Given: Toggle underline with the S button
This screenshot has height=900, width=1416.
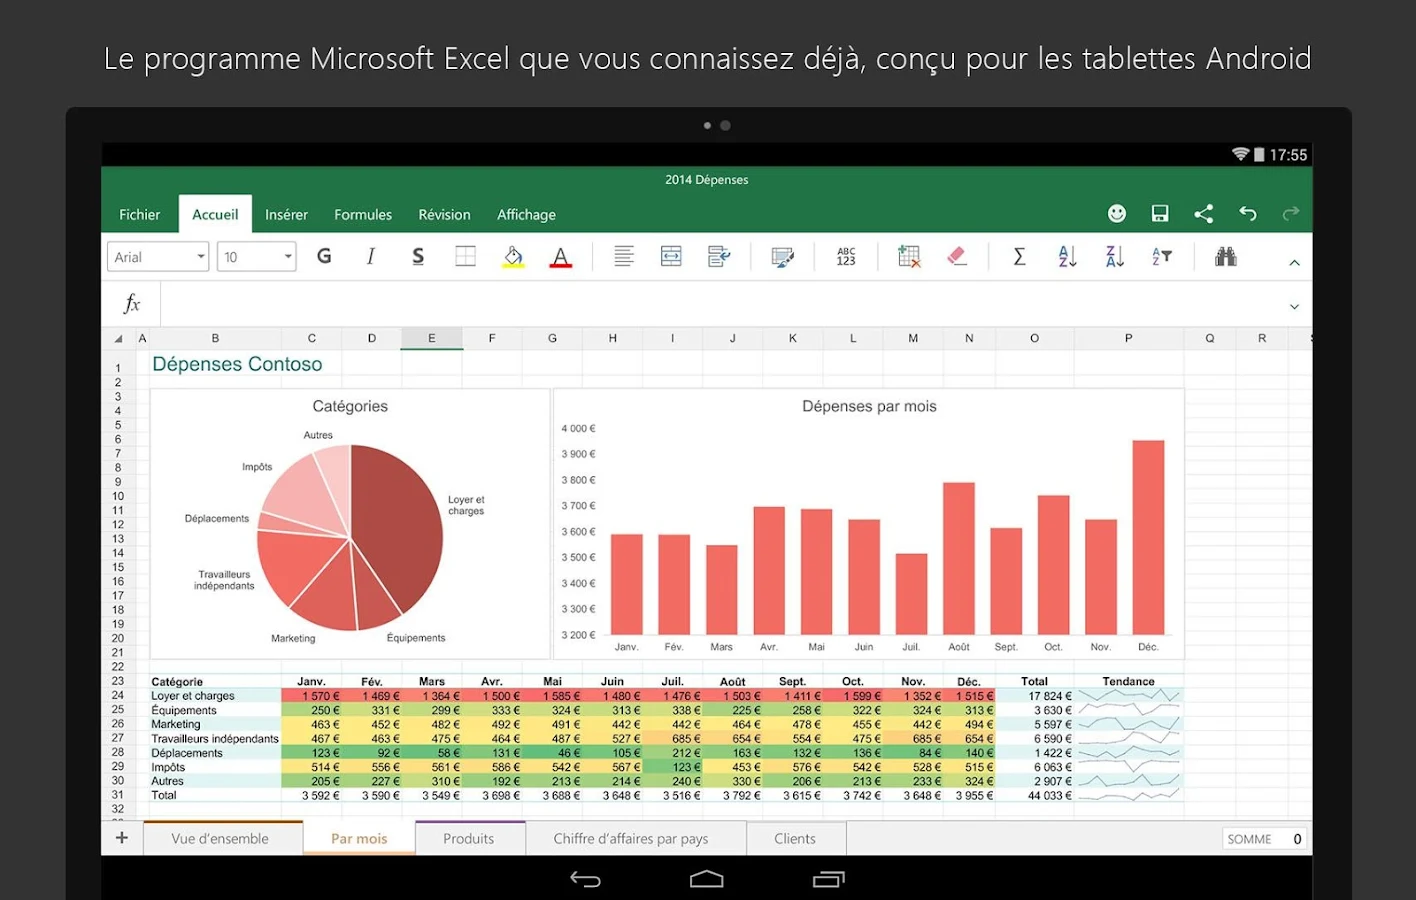Looking at the screenshot, I should click(x=418, y=257).
